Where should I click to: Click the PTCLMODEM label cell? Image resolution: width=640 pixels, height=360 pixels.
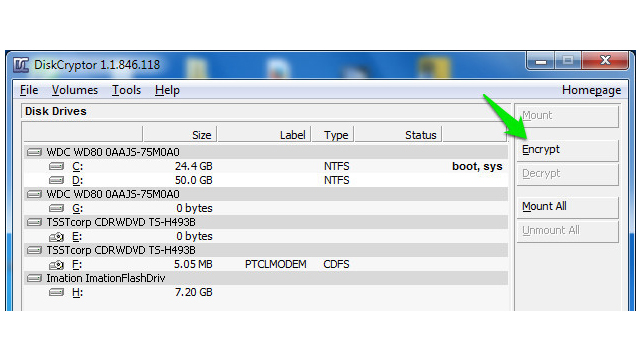[x=276, y=265]
